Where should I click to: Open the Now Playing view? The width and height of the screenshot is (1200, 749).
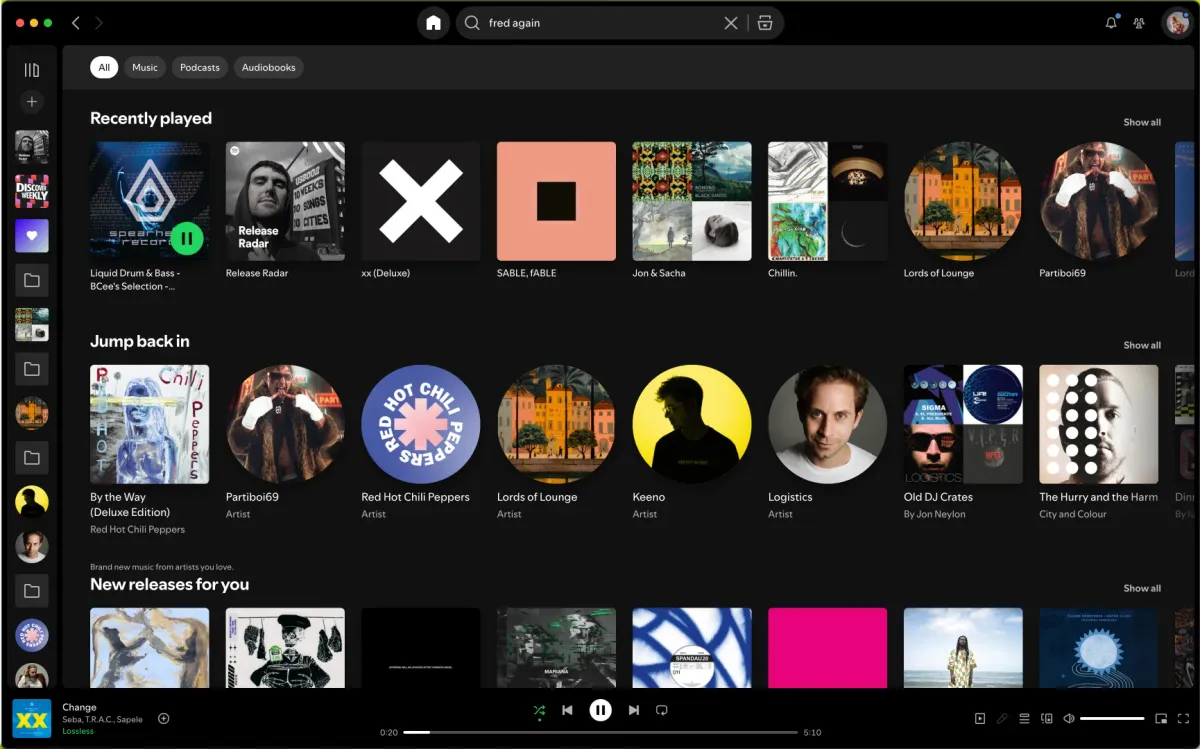point(980,718)
